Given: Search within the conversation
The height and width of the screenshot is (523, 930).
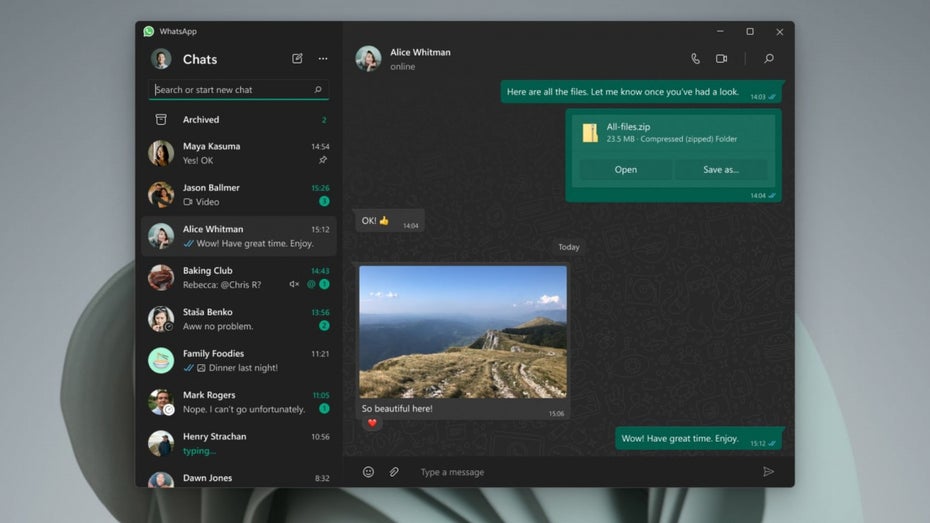Looking at the screenshot, I should point(768,59).
